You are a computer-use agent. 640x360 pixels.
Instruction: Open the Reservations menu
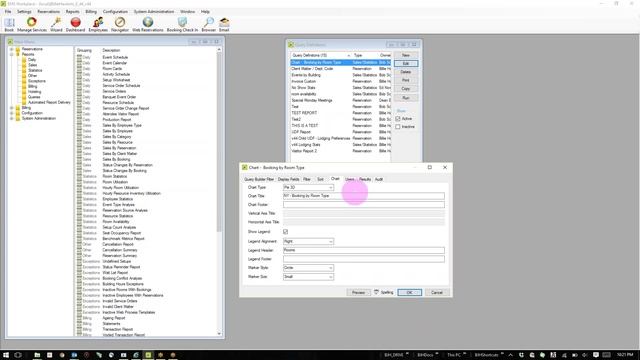tap(48, 11)
